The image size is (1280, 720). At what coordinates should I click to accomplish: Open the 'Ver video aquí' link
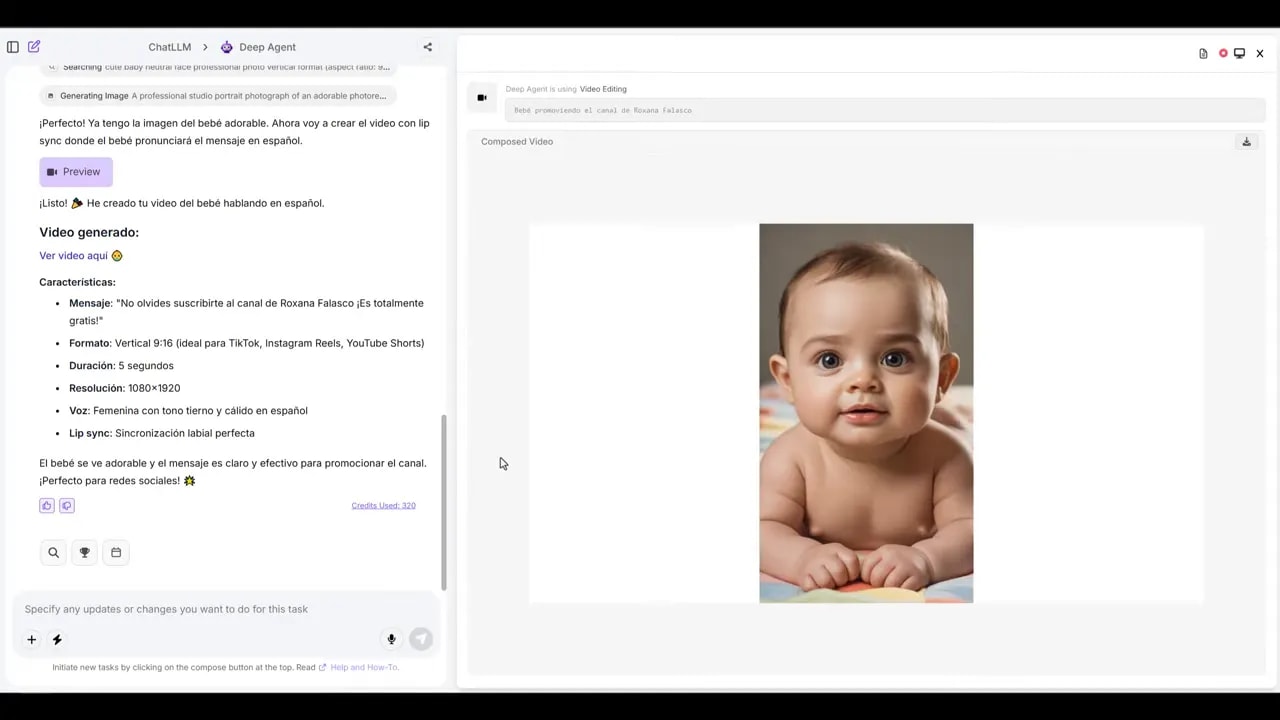(73, 255)
